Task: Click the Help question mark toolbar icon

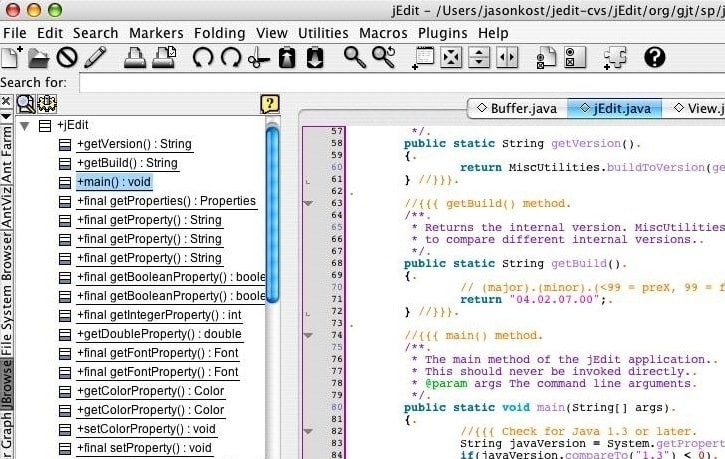Action: (654, 57)
